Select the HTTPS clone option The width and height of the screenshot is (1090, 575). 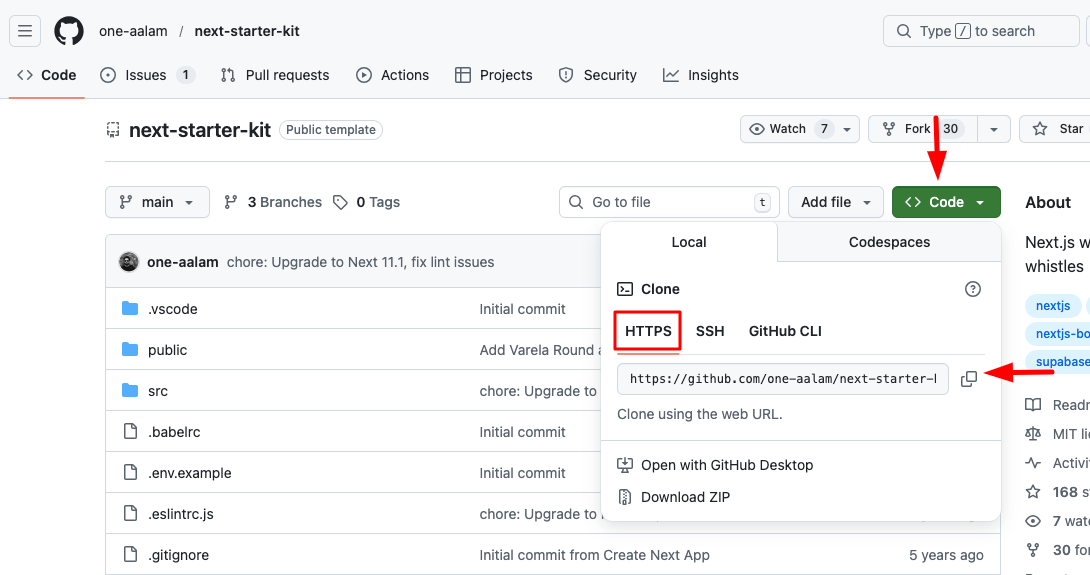648,331
